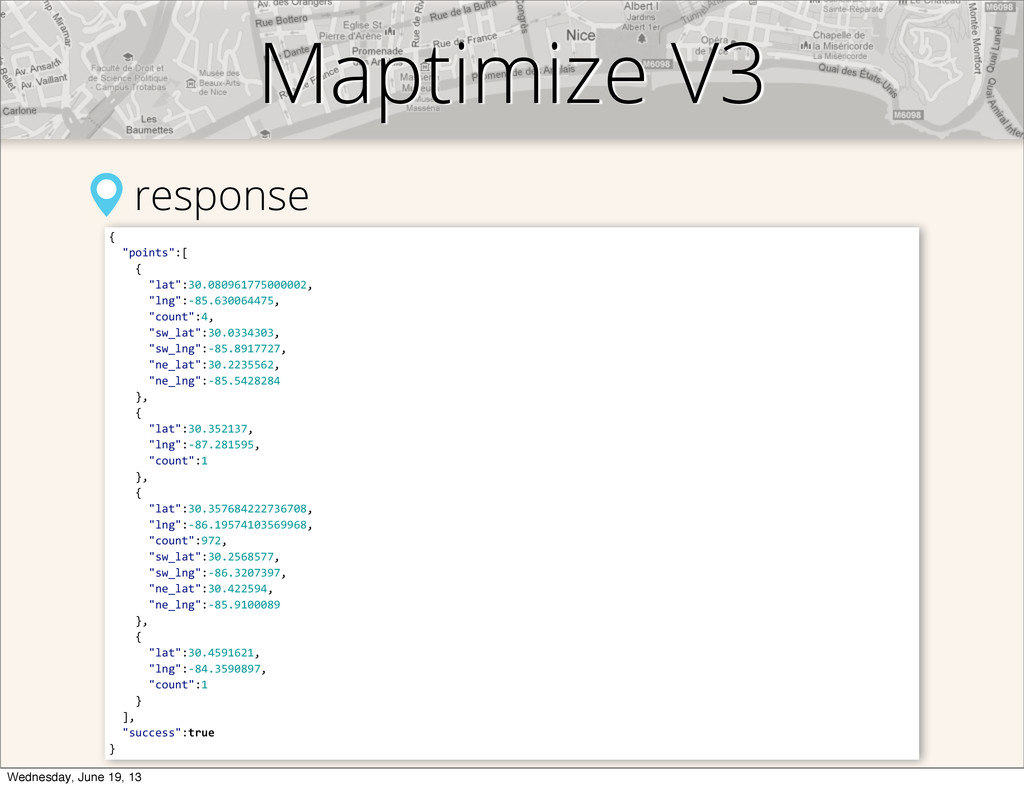Click ne_lng value -85.9100089
Viewport: 1024px width, 788px height.
[244, 605]
